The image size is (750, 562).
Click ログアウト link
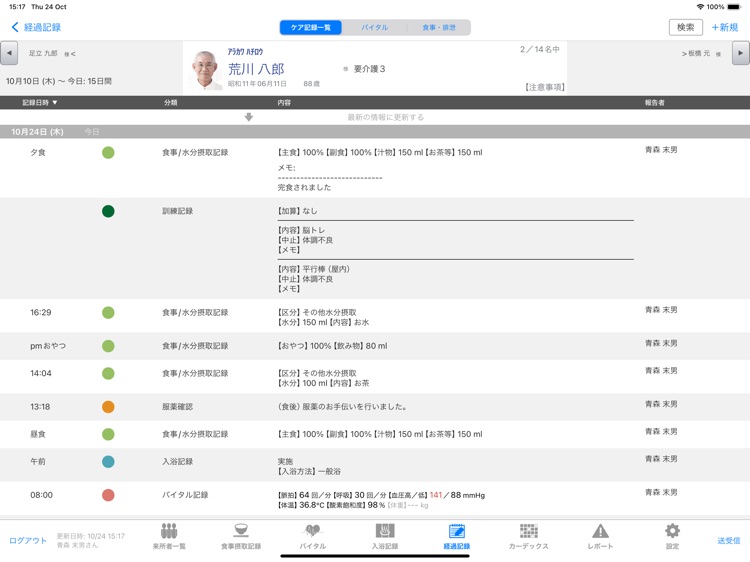[28, 540]
